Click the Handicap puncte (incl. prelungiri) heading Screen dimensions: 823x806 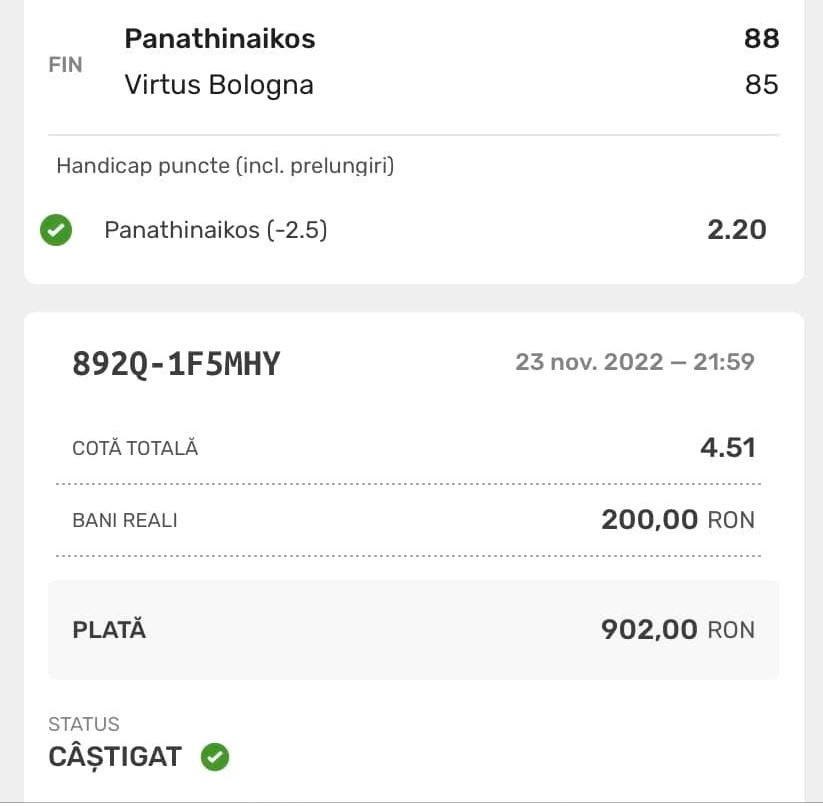tap(225, 166)
